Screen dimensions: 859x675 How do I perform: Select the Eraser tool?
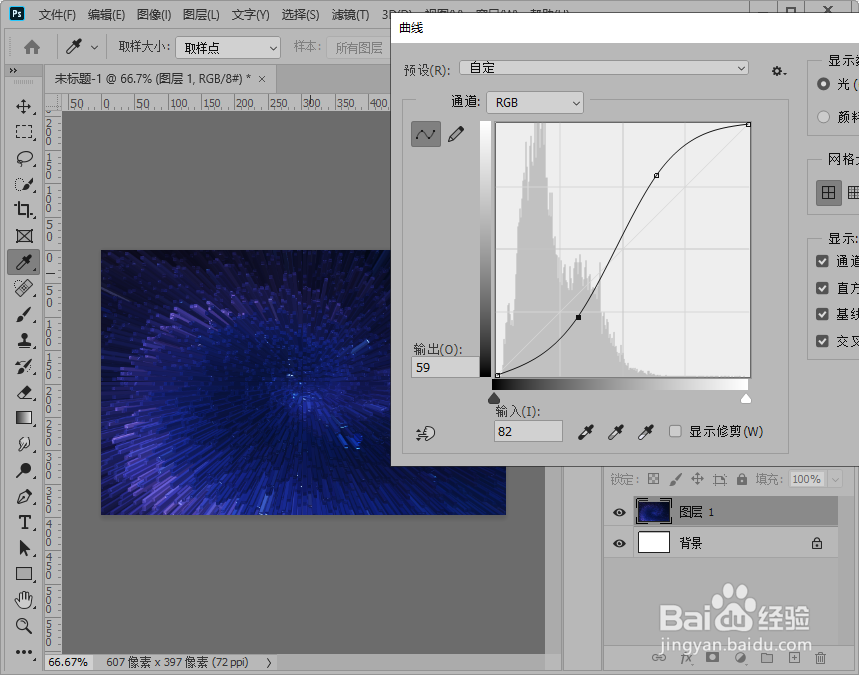[x=24, y=392]
